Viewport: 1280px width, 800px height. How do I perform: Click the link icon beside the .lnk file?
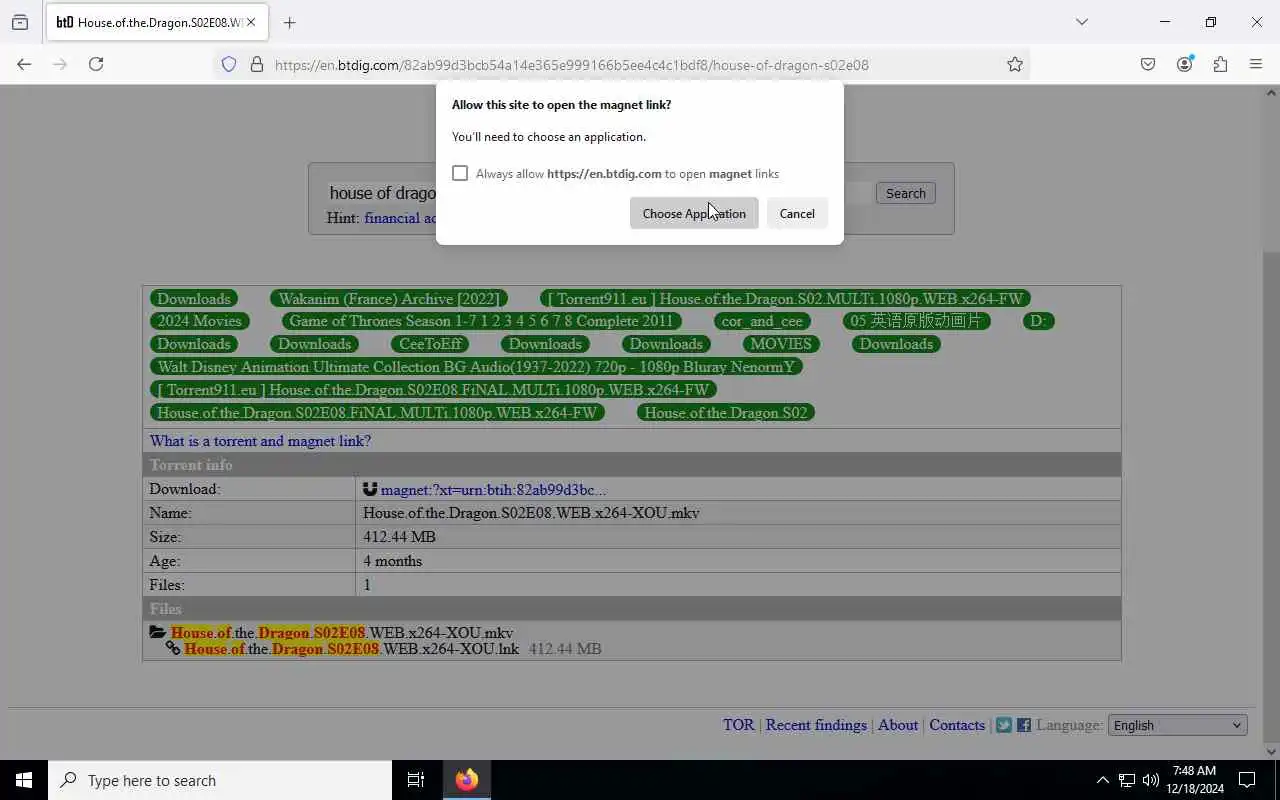[x=173, y=648]
